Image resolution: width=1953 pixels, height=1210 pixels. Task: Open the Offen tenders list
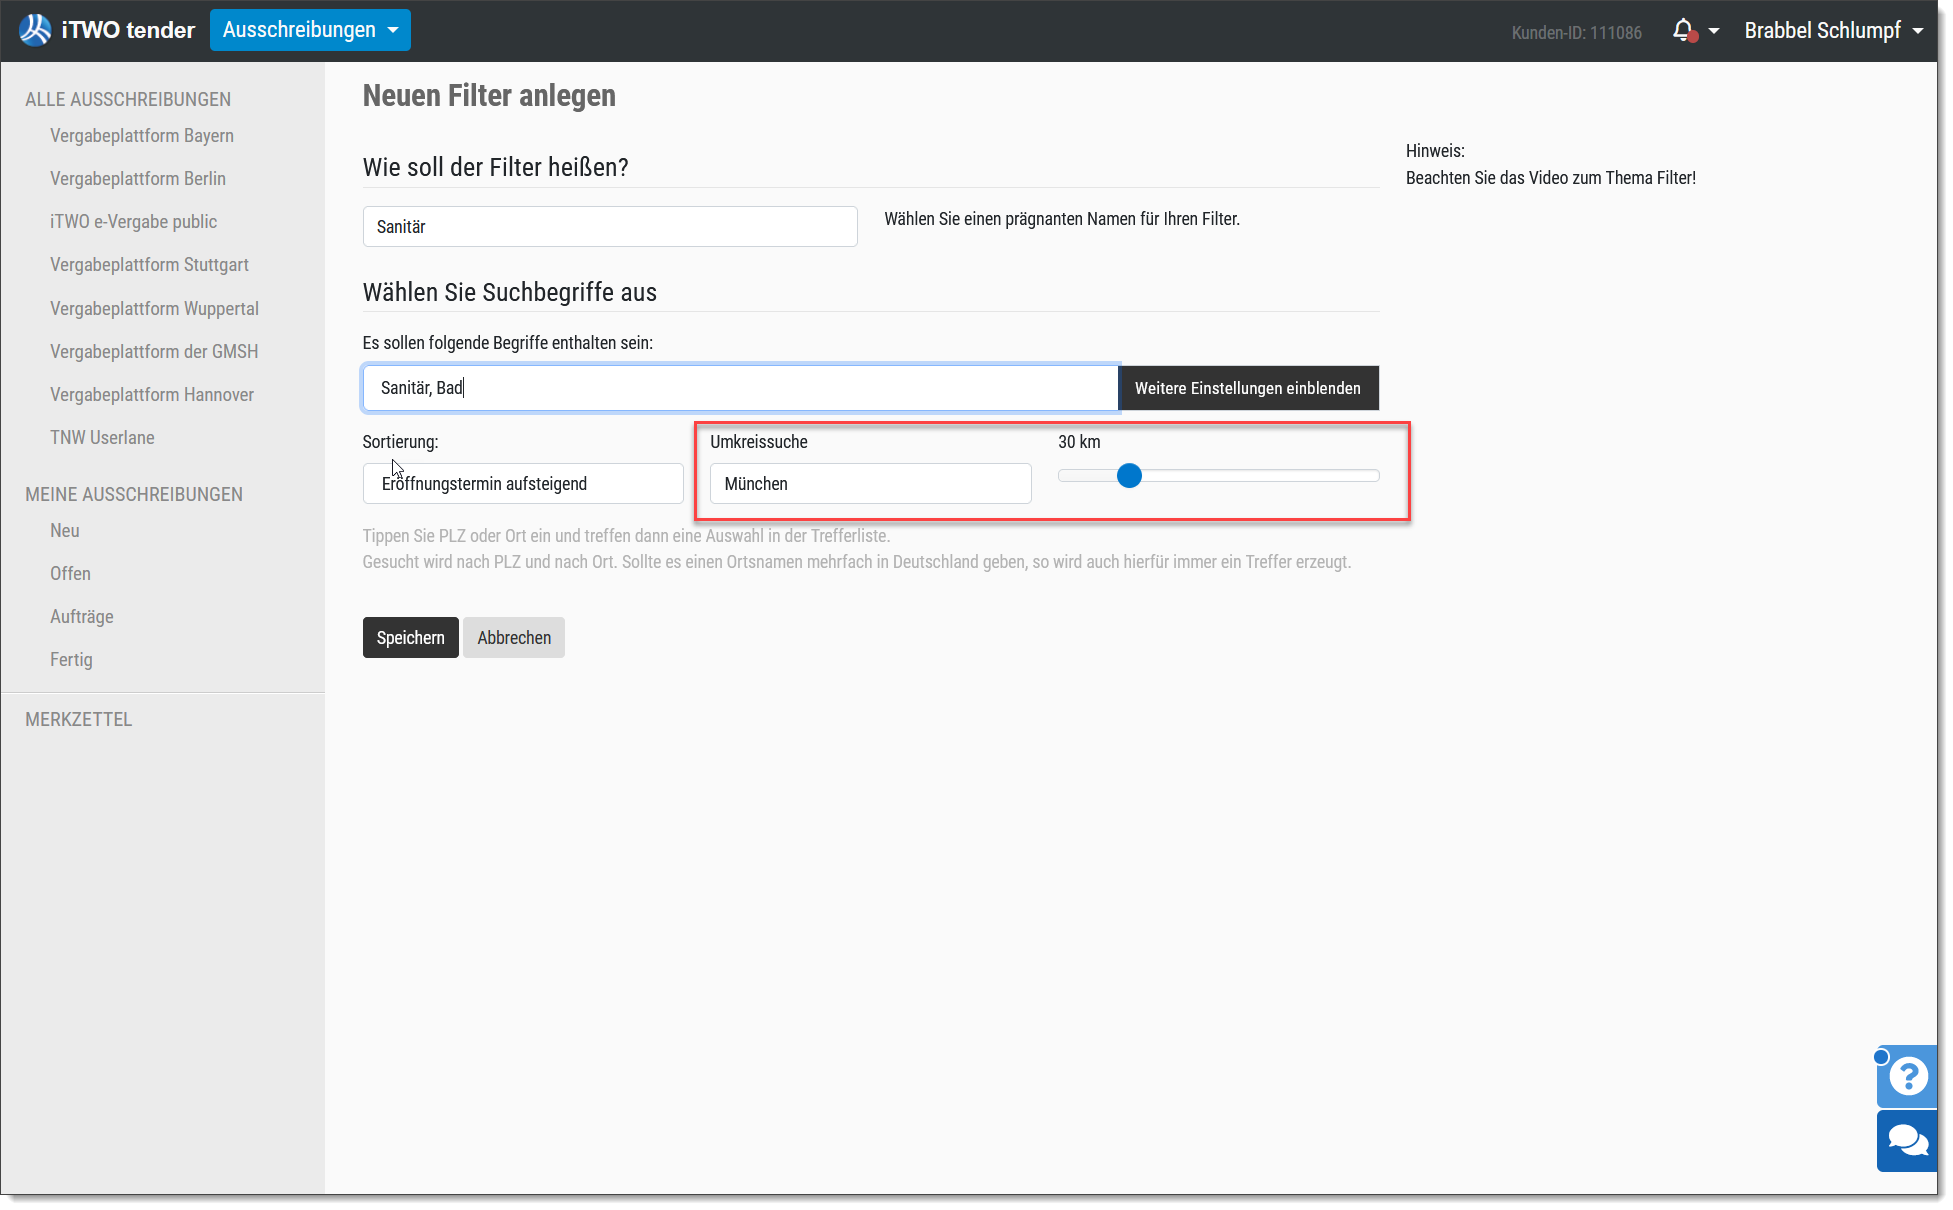click(70, 574)
